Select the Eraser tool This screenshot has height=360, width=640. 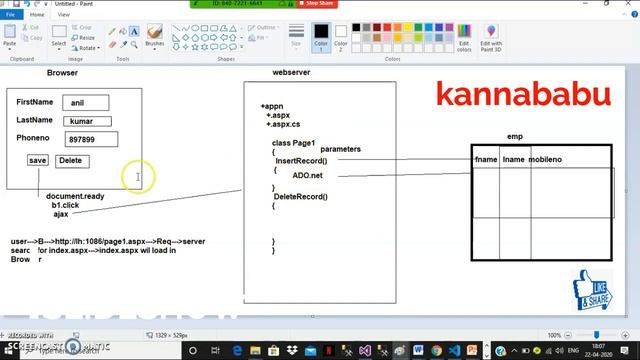pyautogui.click(x=112, y=44)
